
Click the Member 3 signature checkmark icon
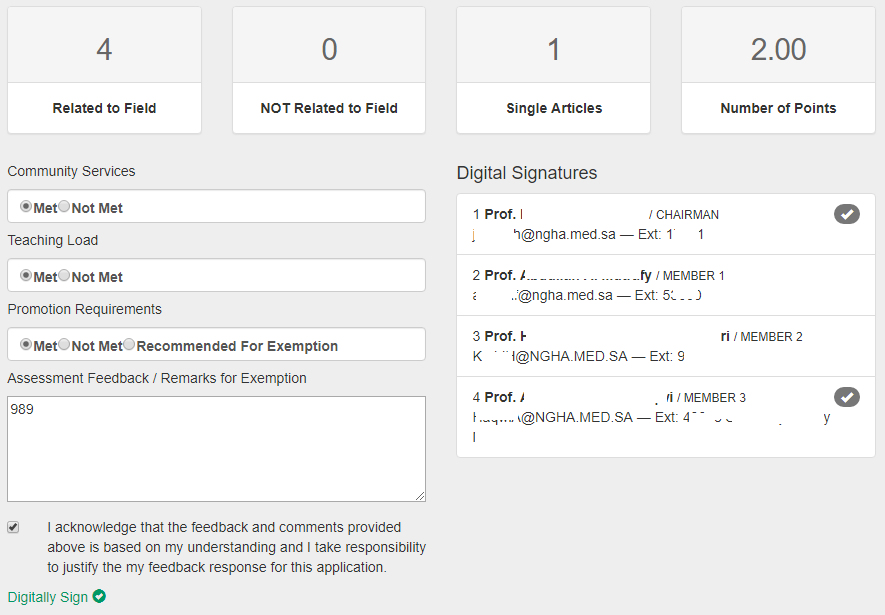tap(847, 397)
